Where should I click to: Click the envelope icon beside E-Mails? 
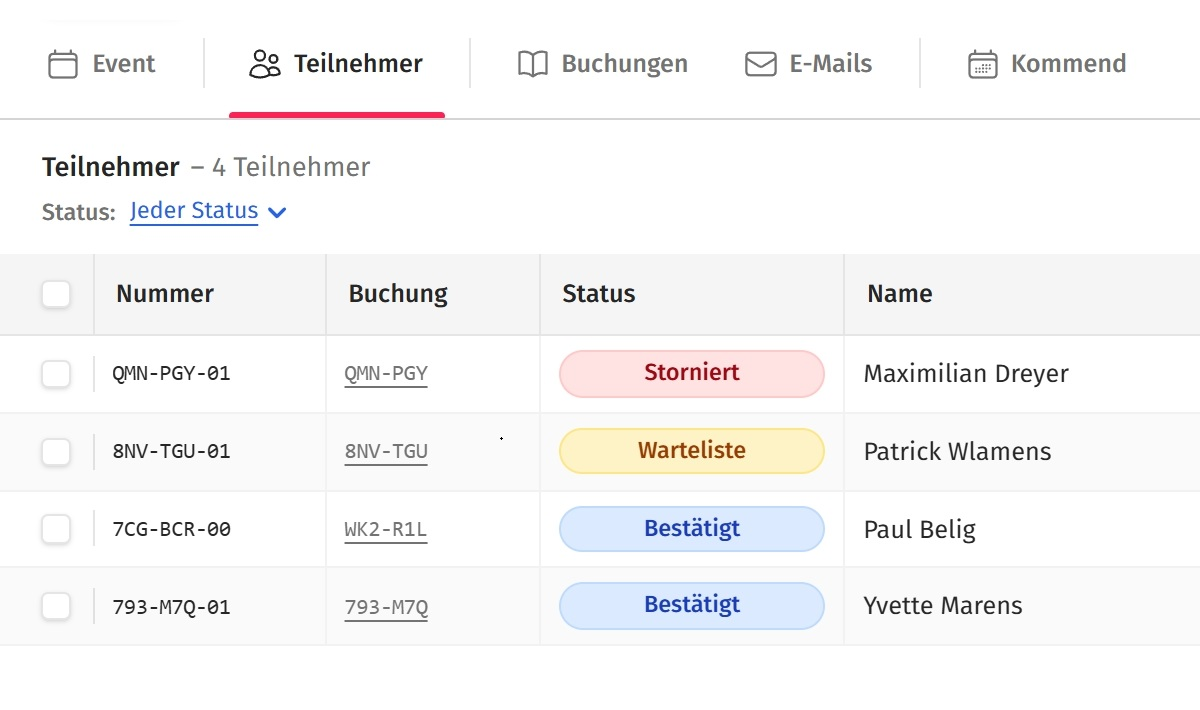760,62
